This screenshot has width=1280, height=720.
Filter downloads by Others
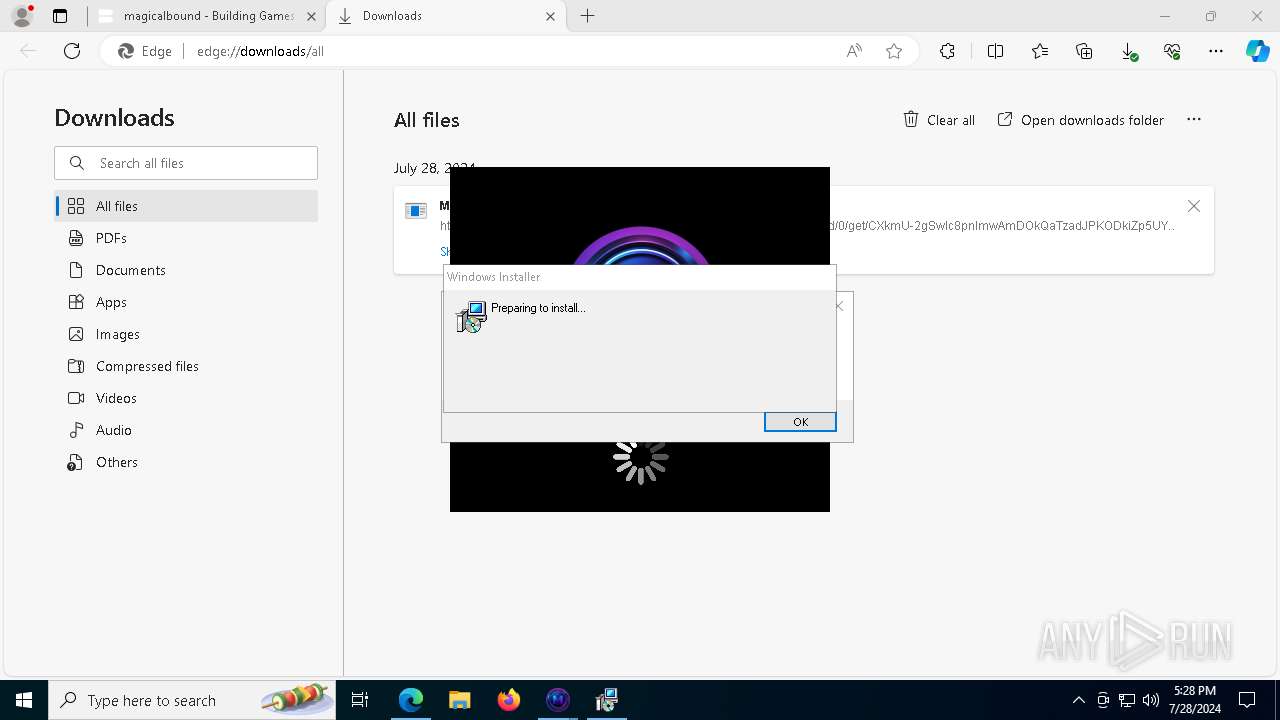tap(187, 462)
